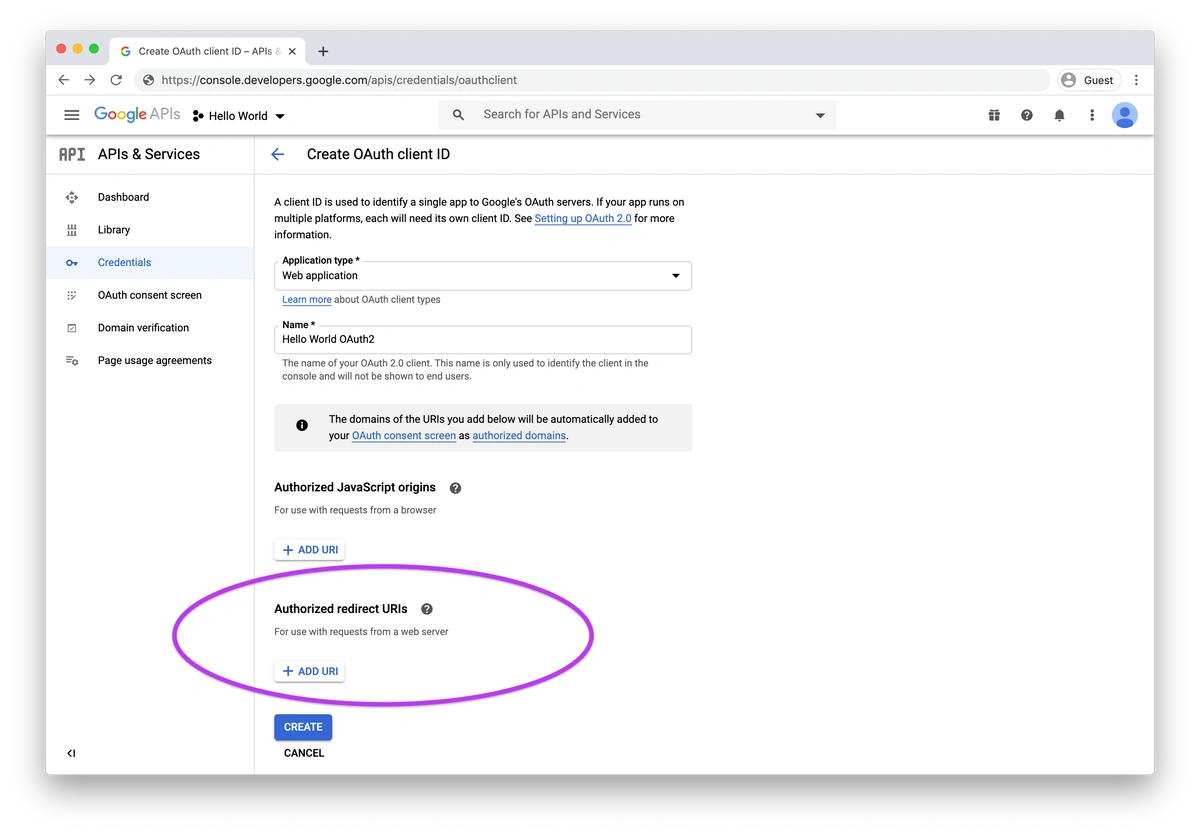Viewport: 1200px width, 835px height.
Task: Open the Setting up OAuth 2.0 link
Action: pos(582,218)
